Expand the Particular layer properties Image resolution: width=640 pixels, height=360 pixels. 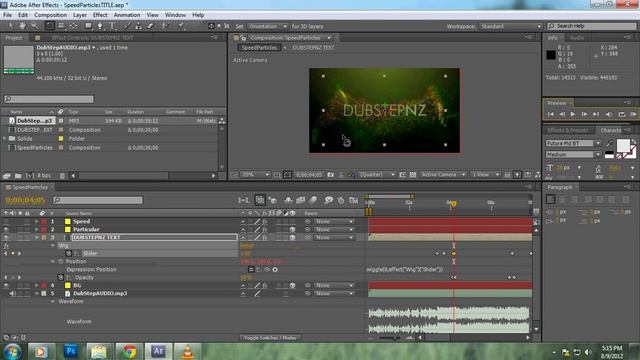pos(36,229)
